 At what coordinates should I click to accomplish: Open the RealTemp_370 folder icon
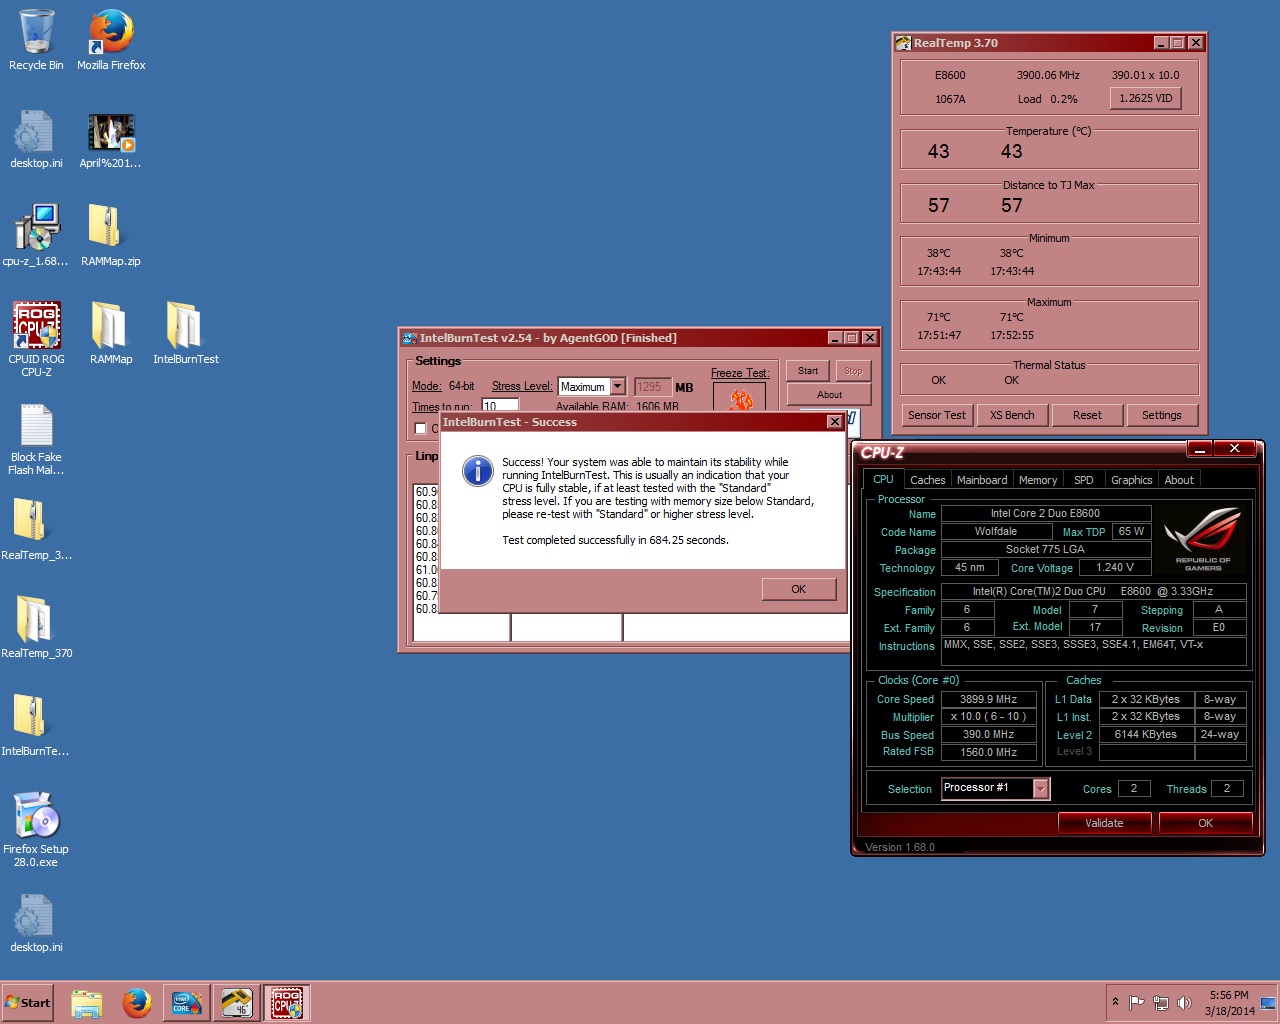tap(36, 628)
